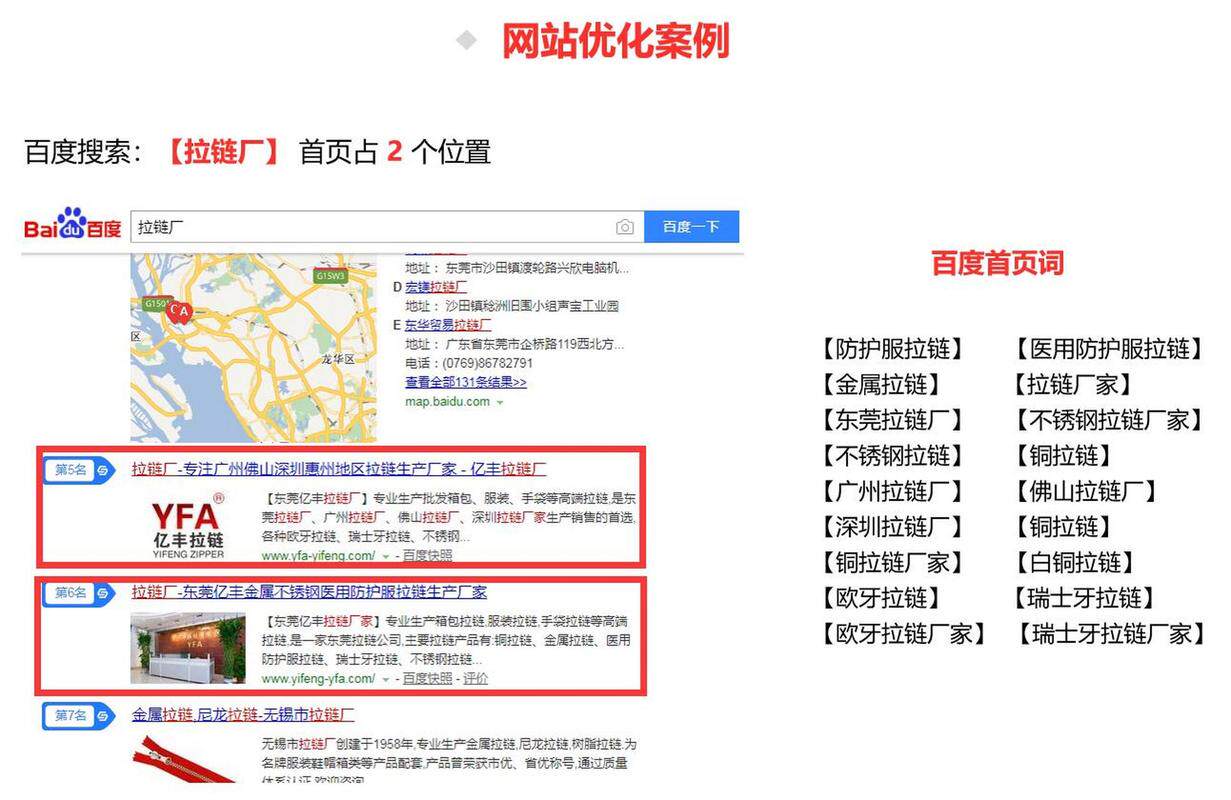Click the keyword 【拉链厂家】

coord(1071,384)
